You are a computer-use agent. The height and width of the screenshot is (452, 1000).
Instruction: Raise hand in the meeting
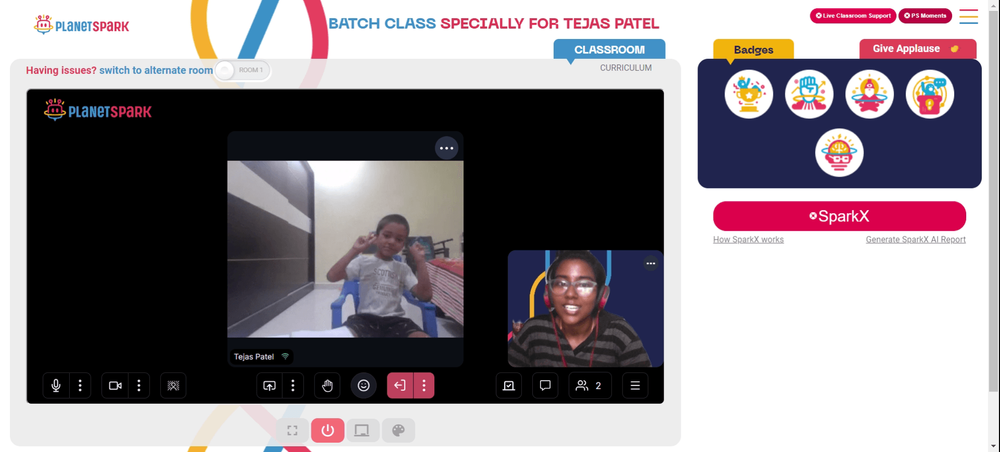327,386
